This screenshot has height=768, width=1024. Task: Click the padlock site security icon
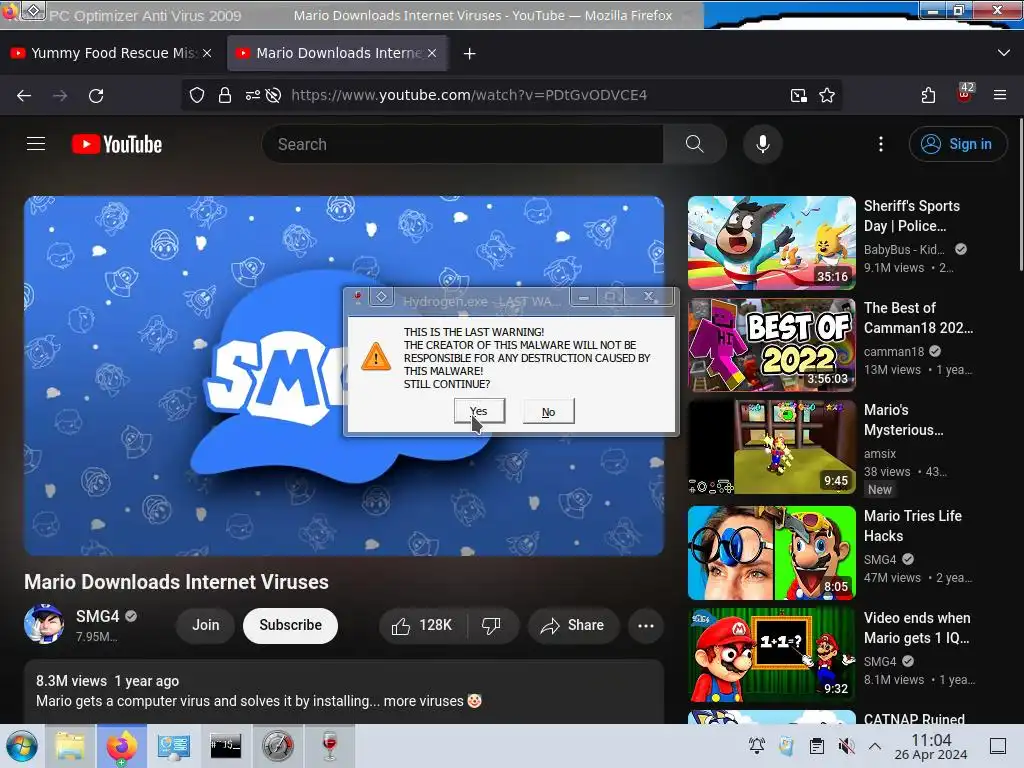click(x=225, y=95)
